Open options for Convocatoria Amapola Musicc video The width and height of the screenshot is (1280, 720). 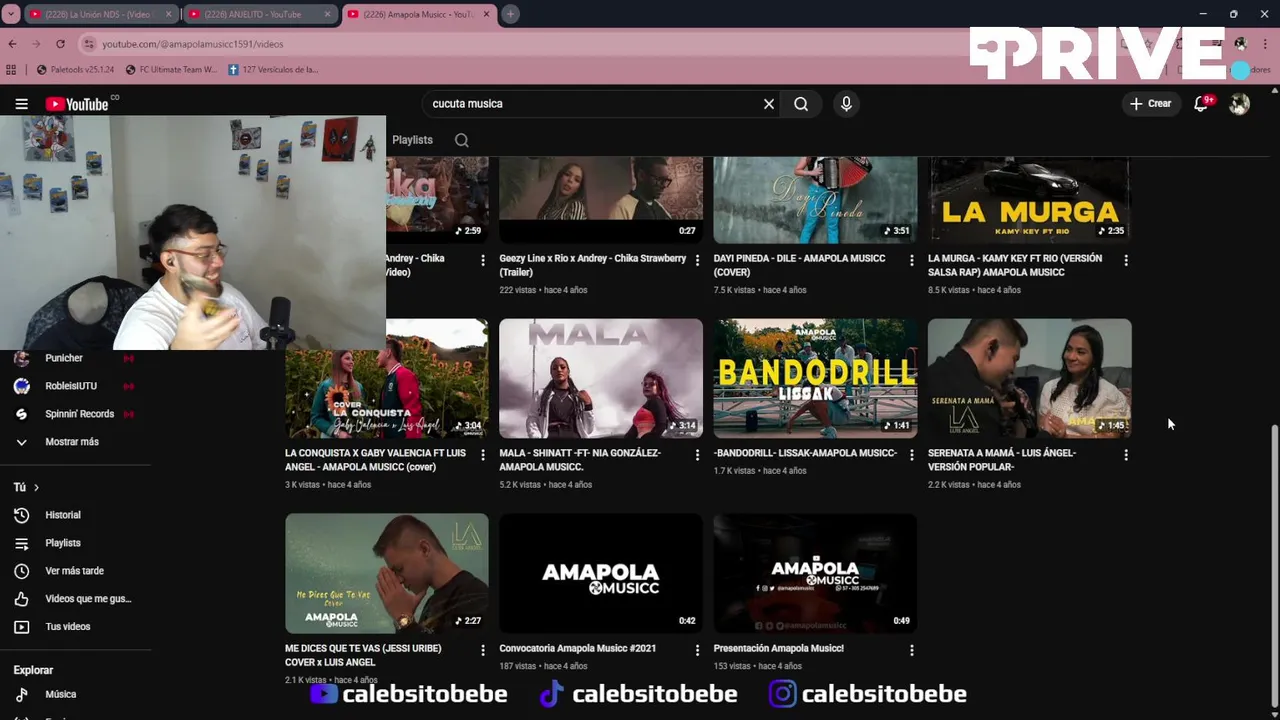[697, 650]
